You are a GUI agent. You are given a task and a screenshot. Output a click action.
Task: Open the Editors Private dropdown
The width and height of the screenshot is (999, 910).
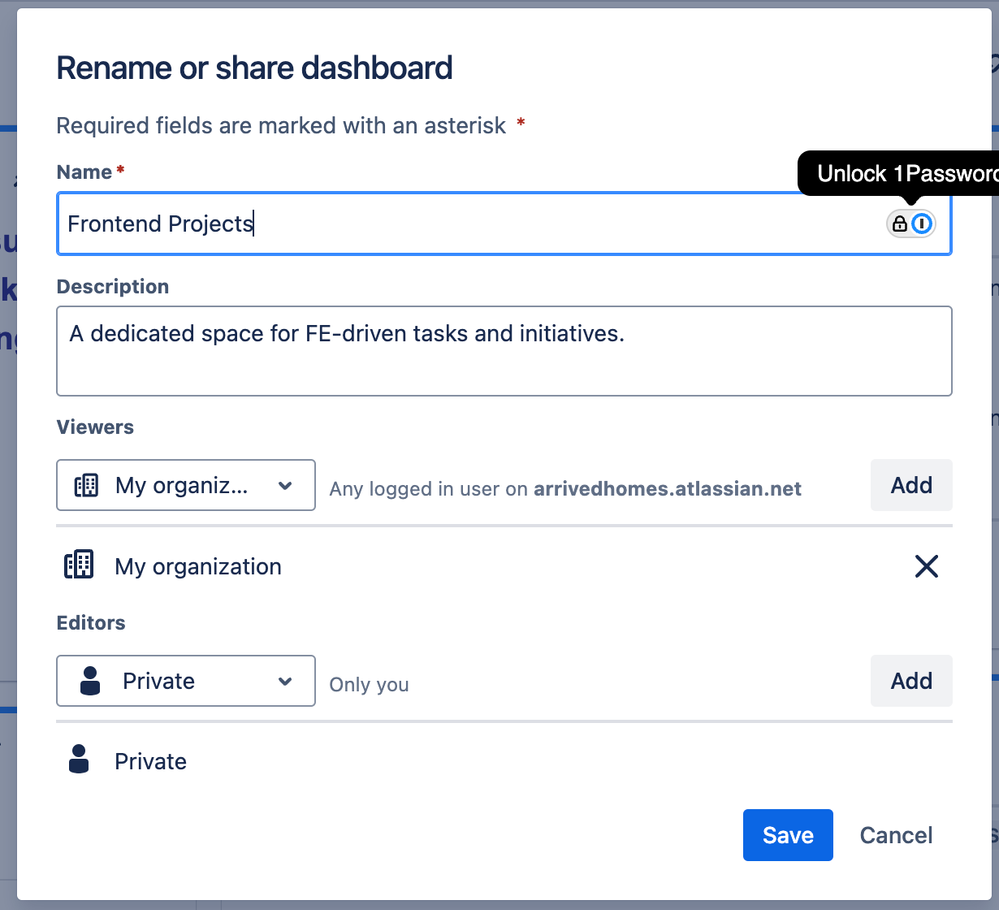186,681
